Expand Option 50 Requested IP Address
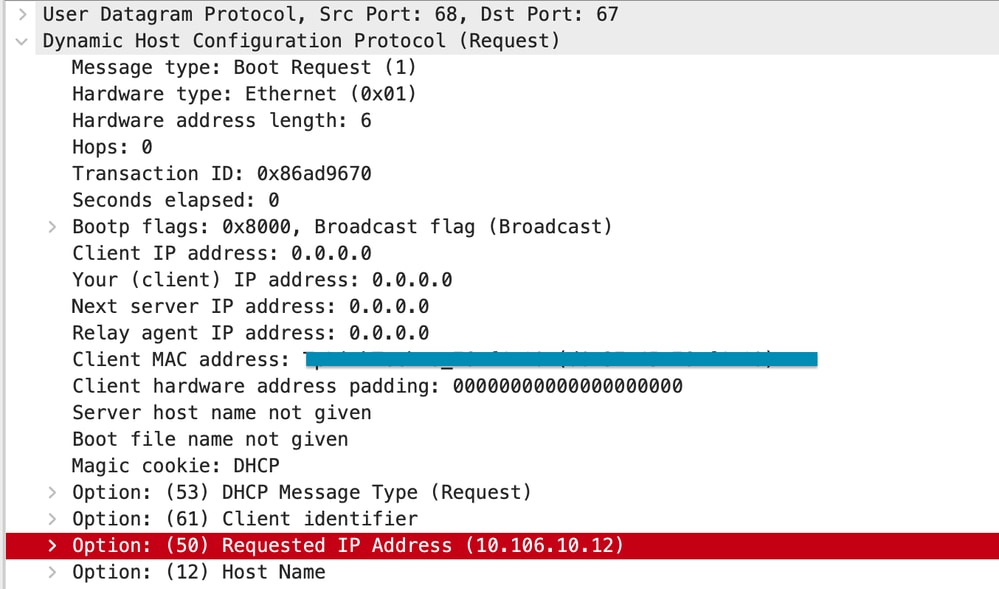This screenshot has width=999, height=589. (52, 546)
